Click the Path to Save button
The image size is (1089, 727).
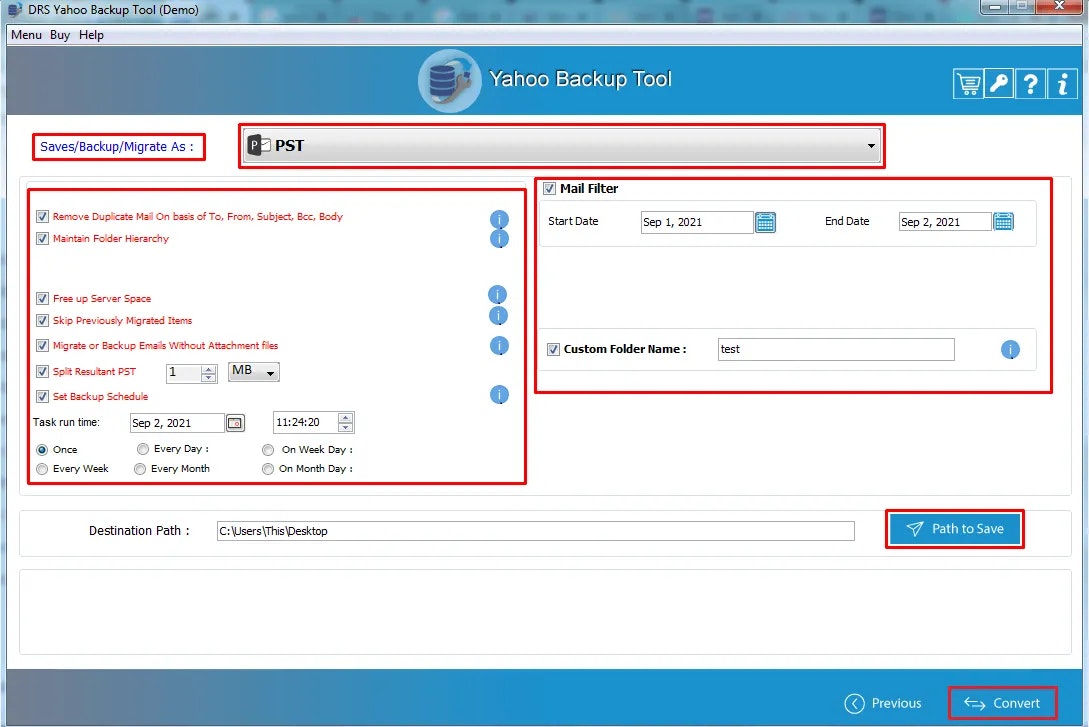point(955,529)
